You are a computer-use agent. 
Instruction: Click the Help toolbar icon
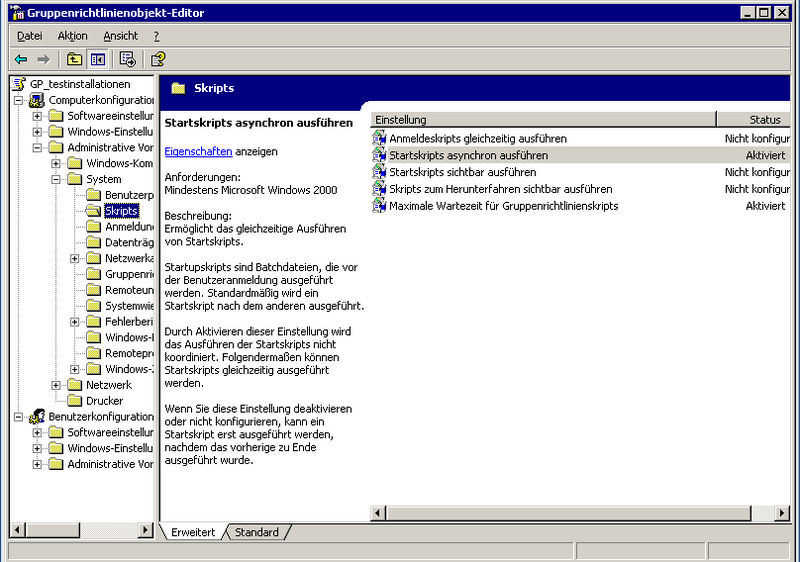tap(158, 60)
